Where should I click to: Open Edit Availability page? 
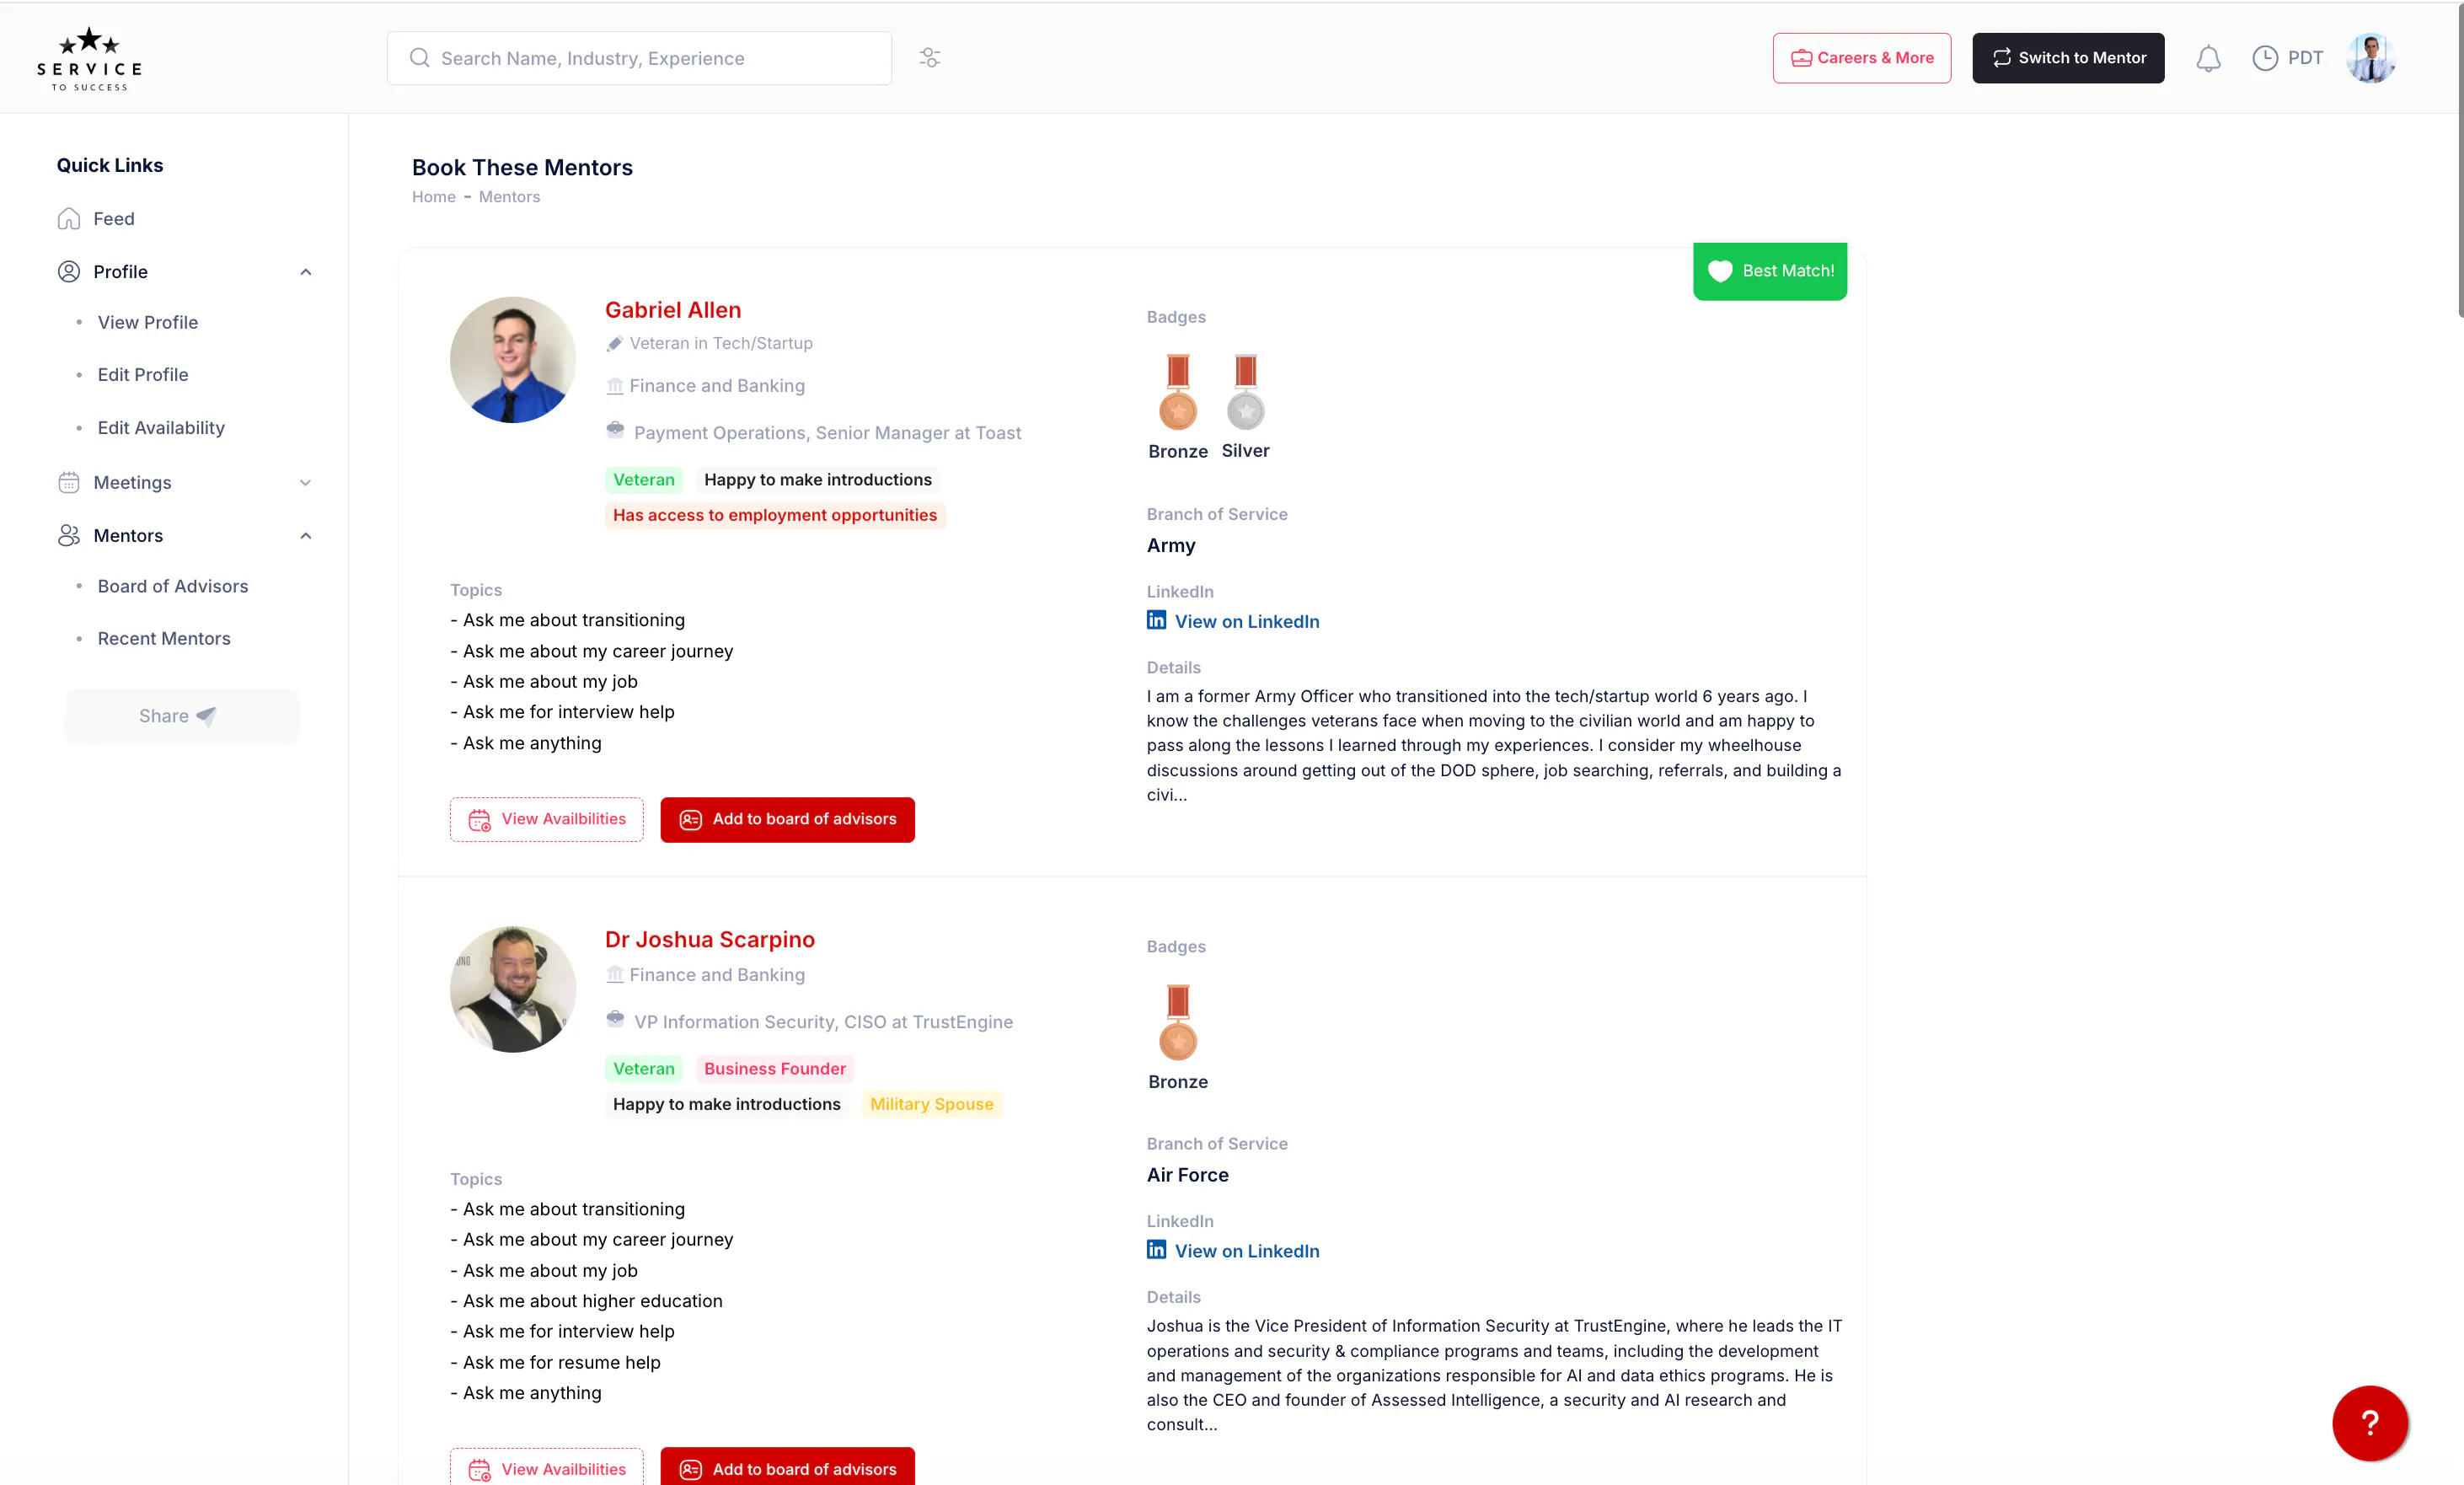tap(161, 427)
